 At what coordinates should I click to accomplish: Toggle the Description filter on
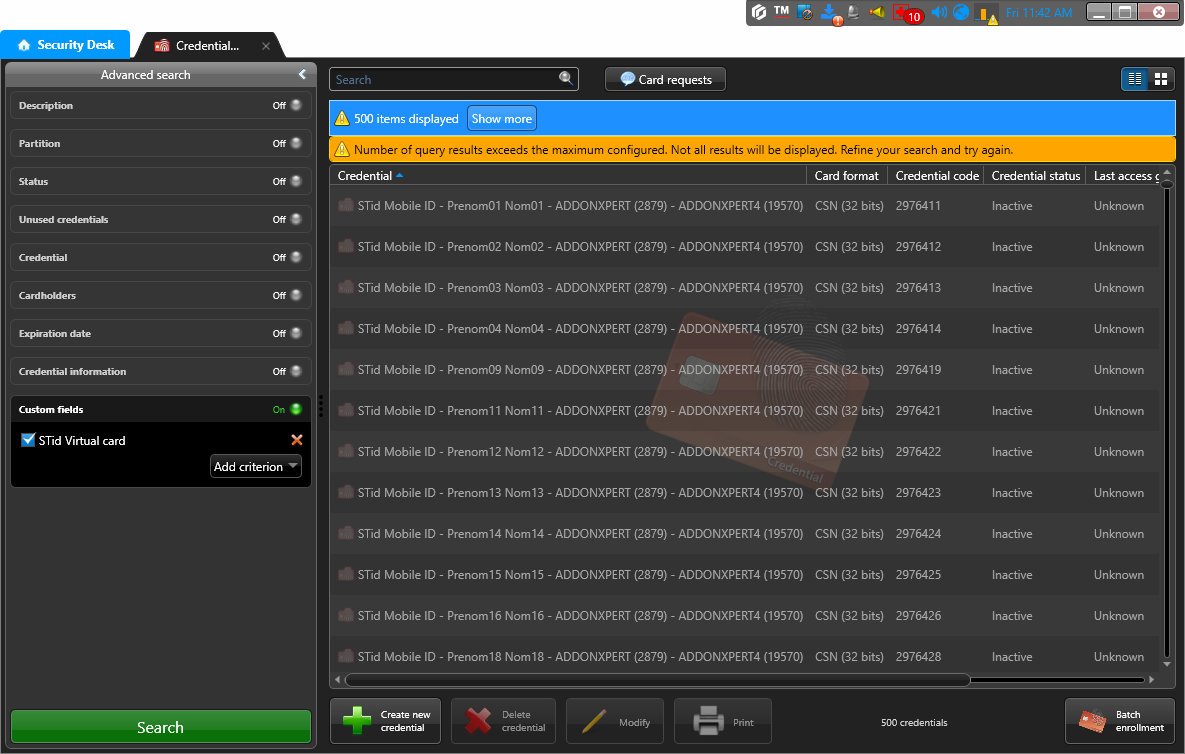pos(295,105)
